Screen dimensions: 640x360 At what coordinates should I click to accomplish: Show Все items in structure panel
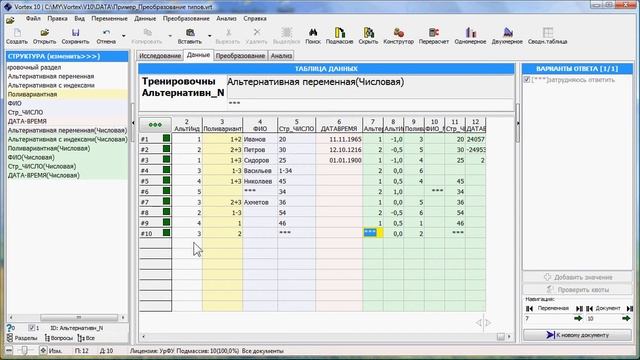[x=86, y=338]
